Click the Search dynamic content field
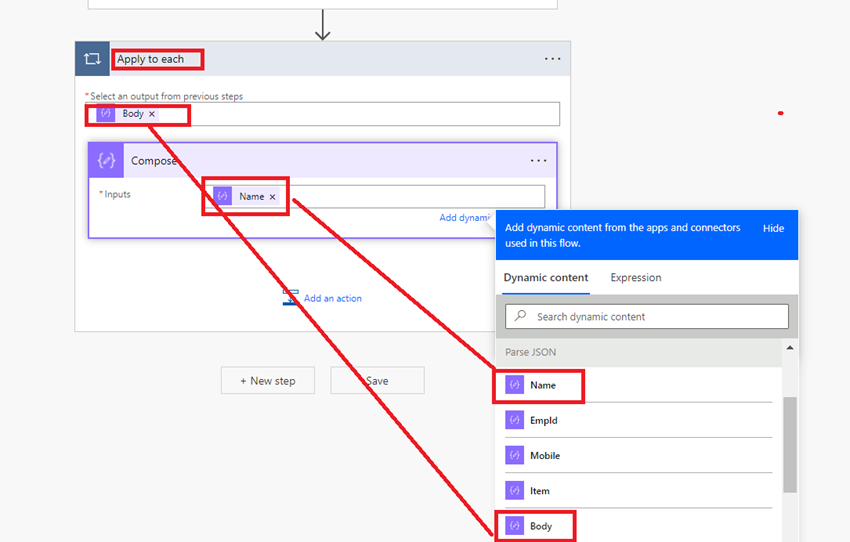Viewport: 850px width, 542px height. (647, 317)
